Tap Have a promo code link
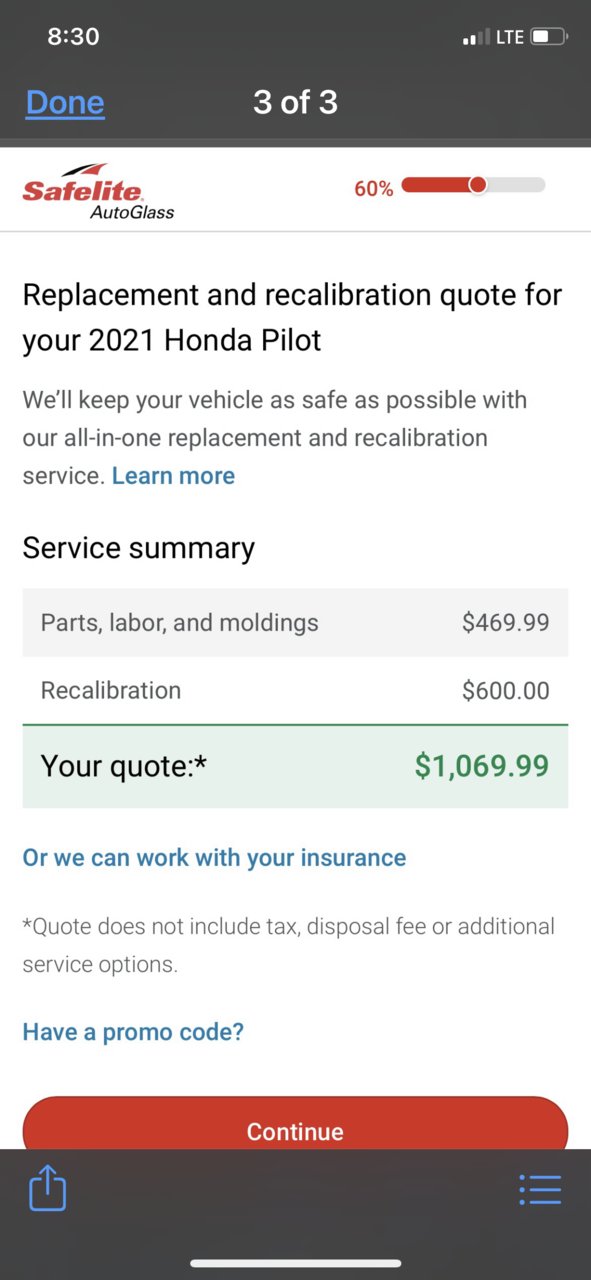Image resolution: width=591 pixels, height=1280 pixels. click(133, 1032)
